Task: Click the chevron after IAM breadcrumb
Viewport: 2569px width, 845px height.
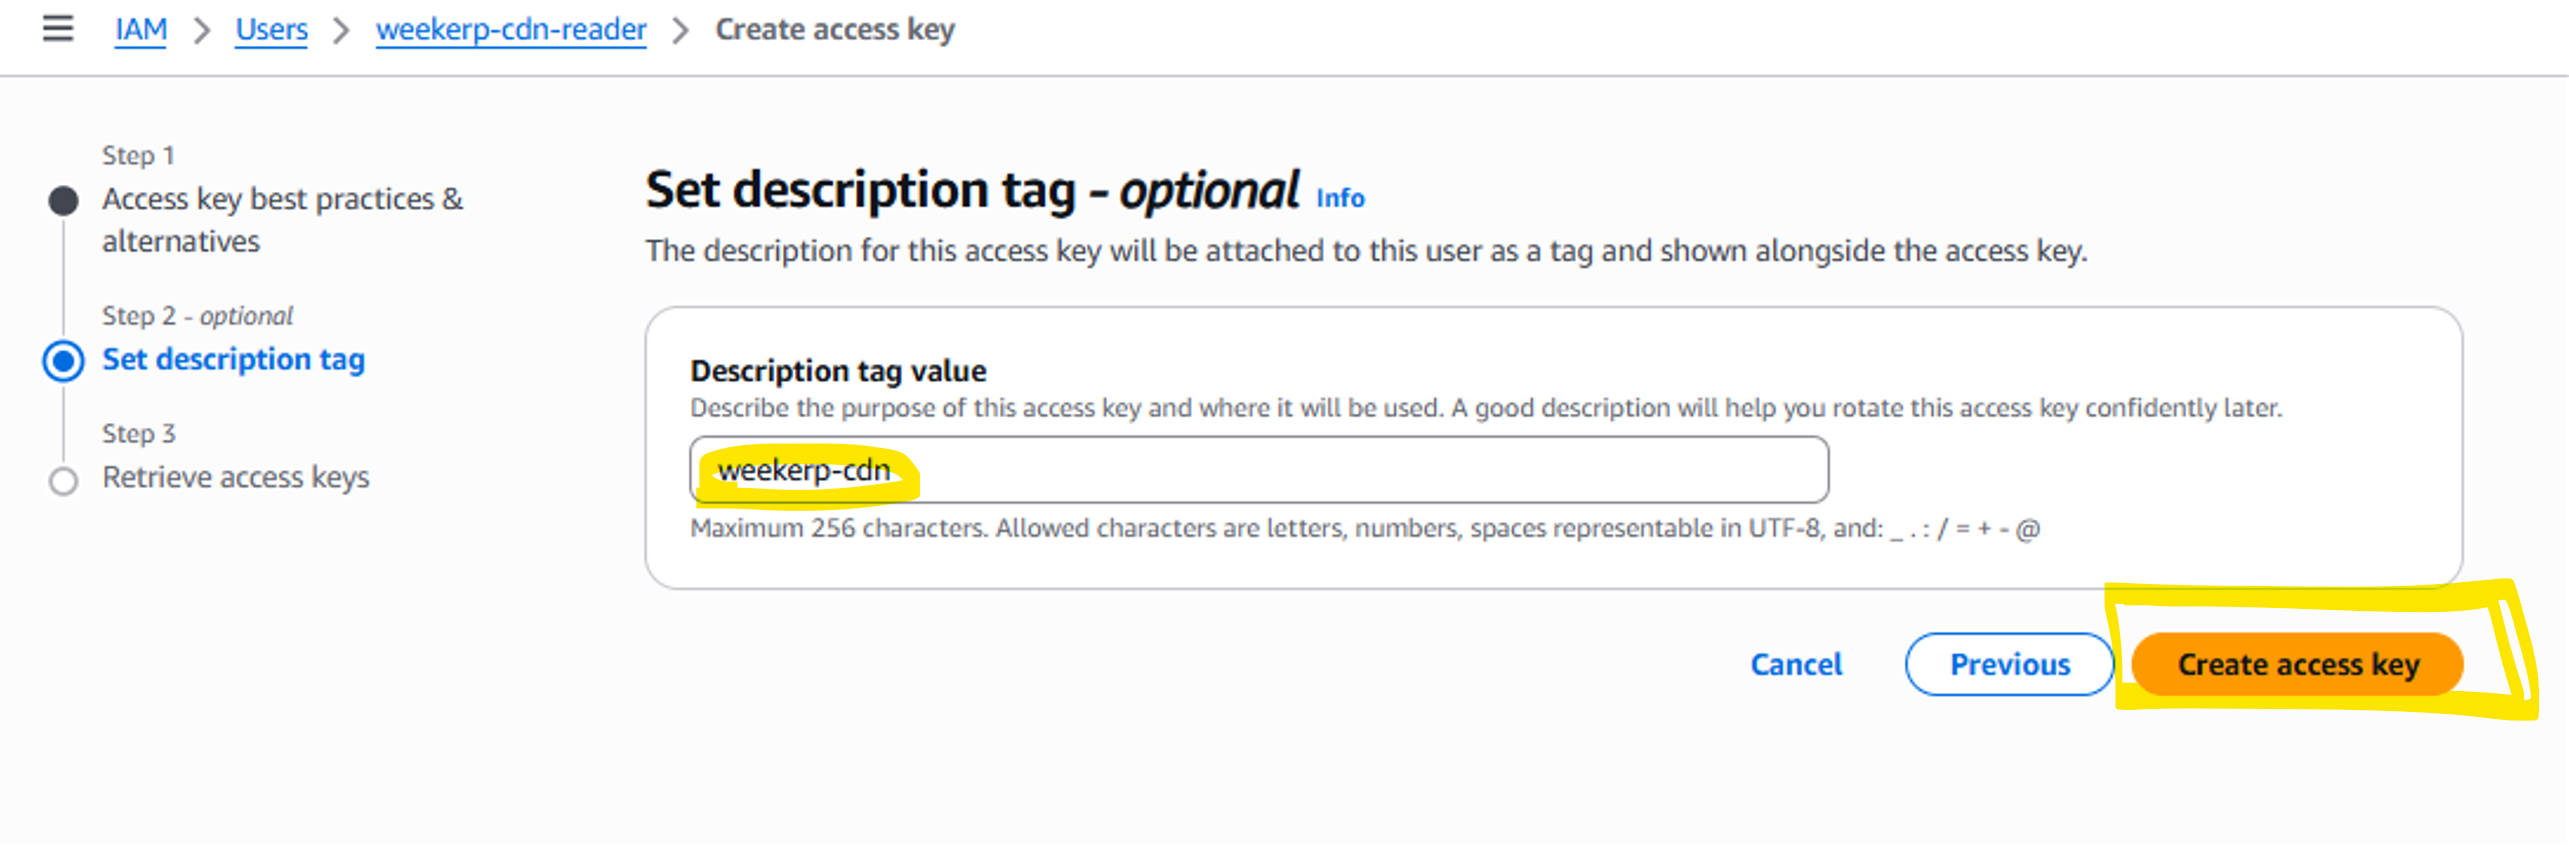Action: 202,31
